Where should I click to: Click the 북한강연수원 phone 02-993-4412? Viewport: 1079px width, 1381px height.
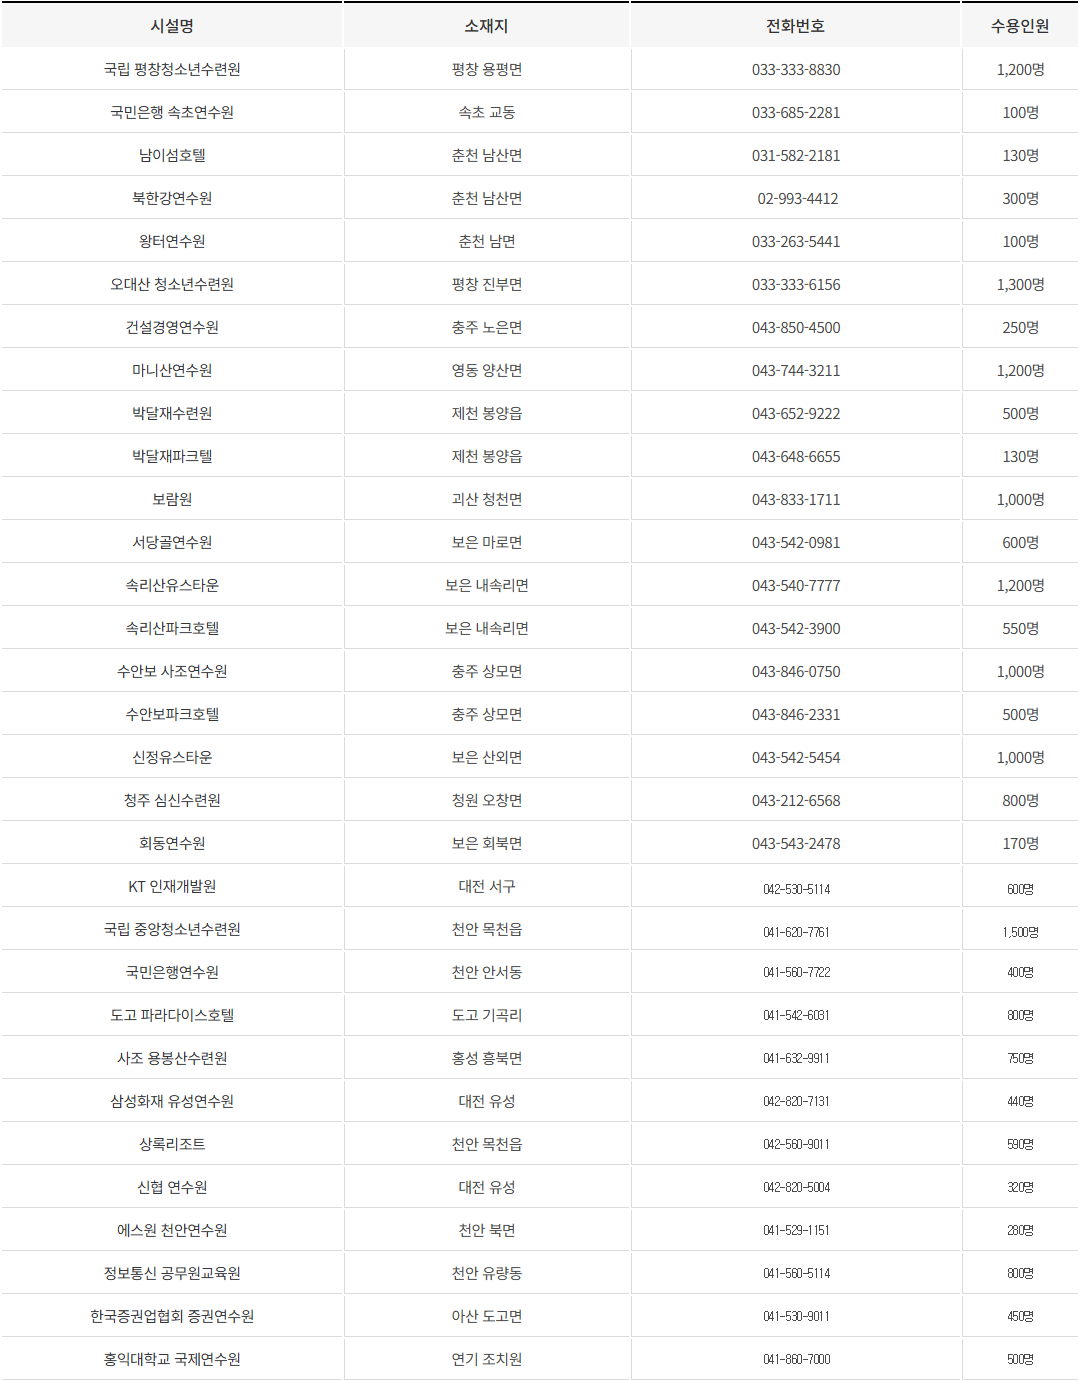pyautogui.click(x=797, y=198)
